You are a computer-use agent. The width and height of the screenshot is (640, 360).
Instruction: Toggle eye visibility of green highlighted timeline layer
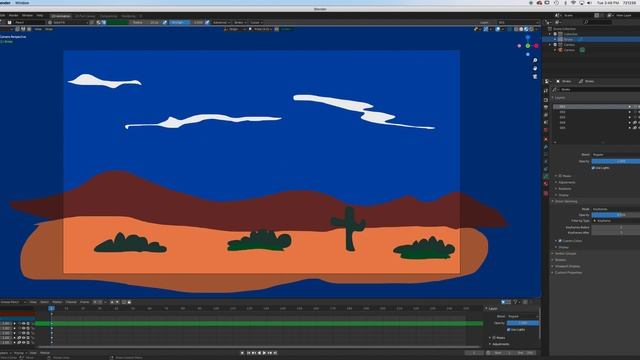tap(24, 323)
